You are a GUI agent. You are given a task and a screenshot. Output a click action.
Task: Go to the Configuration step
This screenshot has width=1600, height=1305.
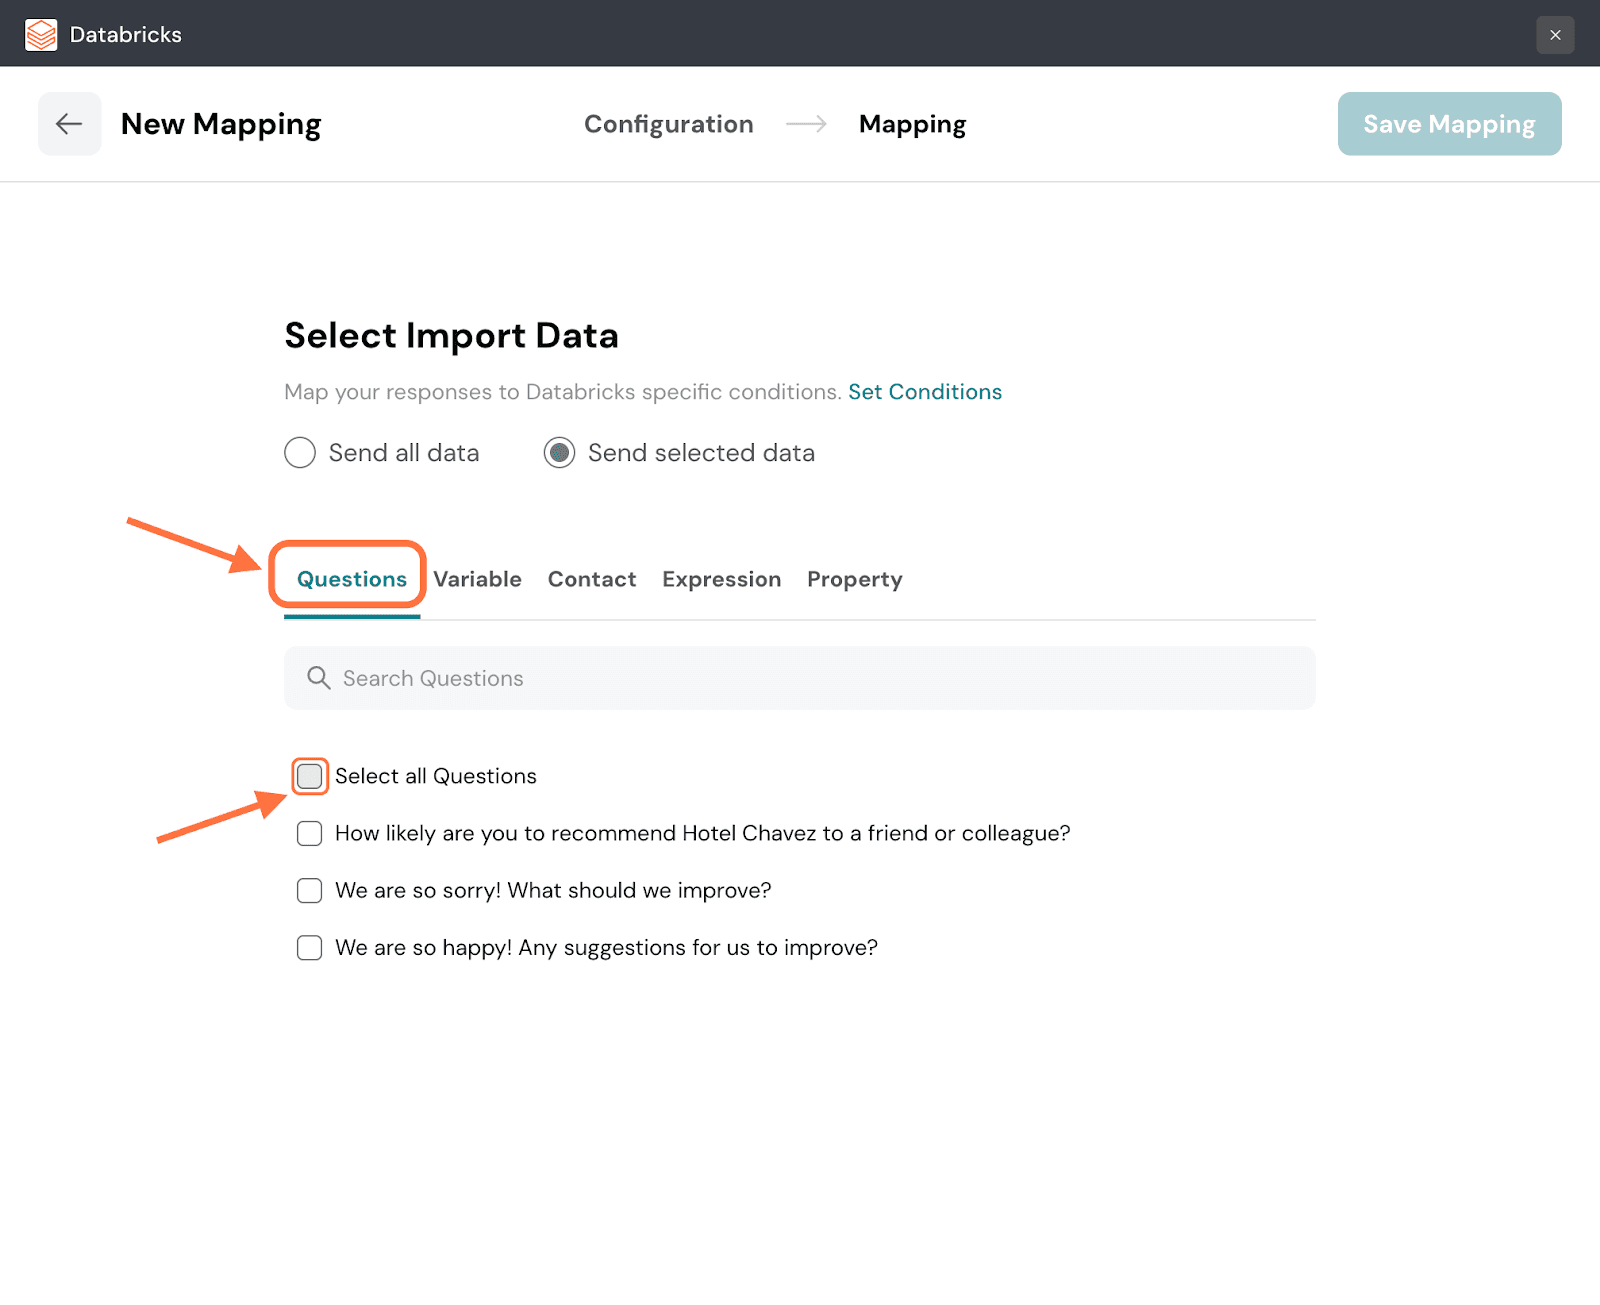[668, 124]
